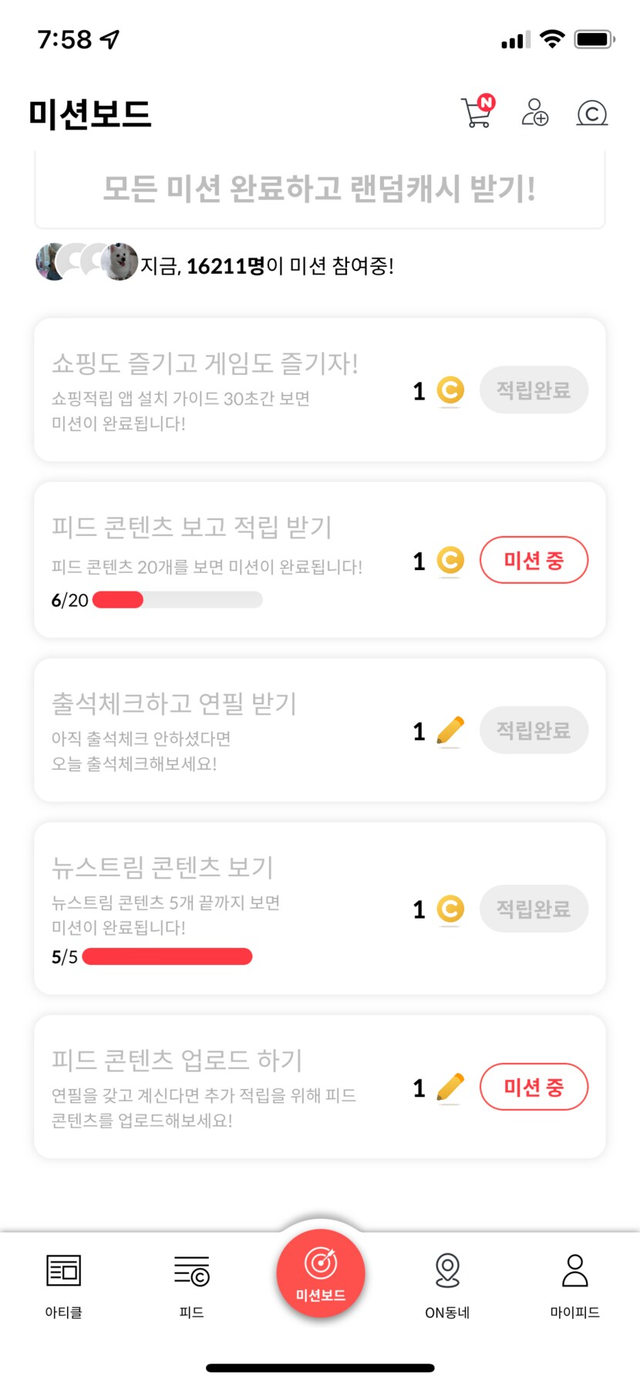Go to the ON동네 tab

coord(448,1285)
